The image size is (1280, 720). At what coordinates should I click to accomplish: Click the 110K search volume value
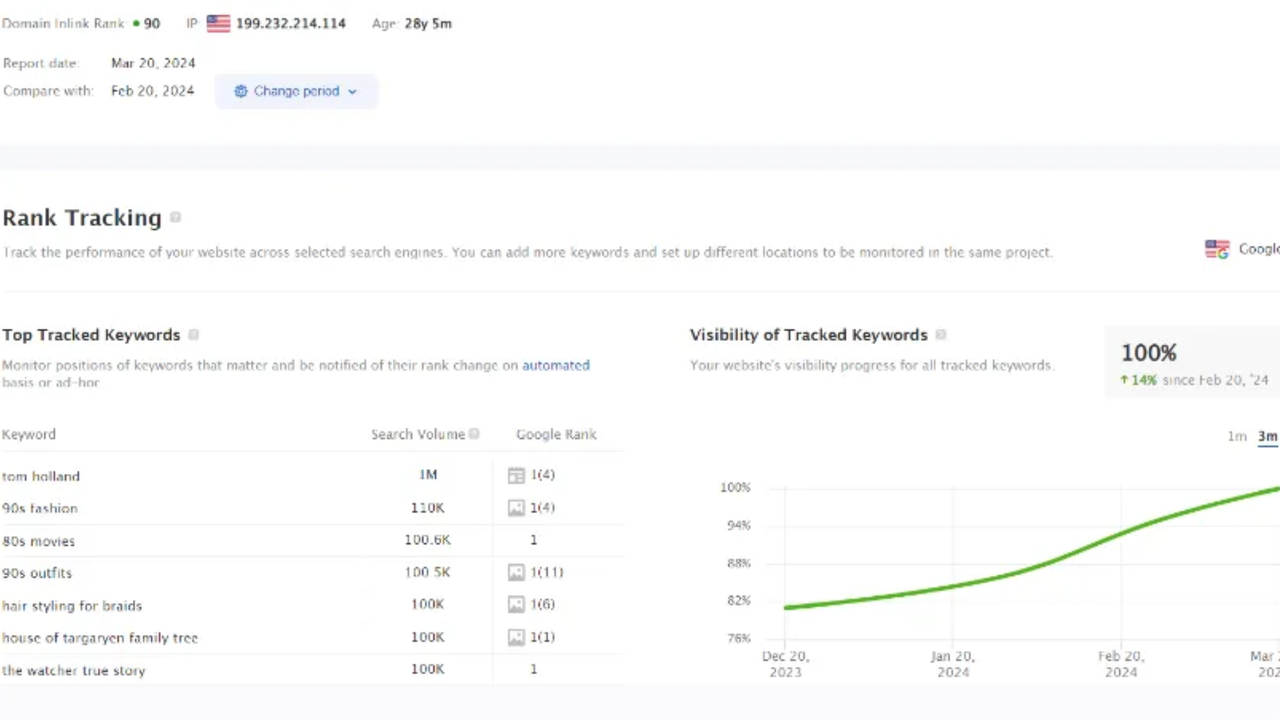(x=427, y=508)
